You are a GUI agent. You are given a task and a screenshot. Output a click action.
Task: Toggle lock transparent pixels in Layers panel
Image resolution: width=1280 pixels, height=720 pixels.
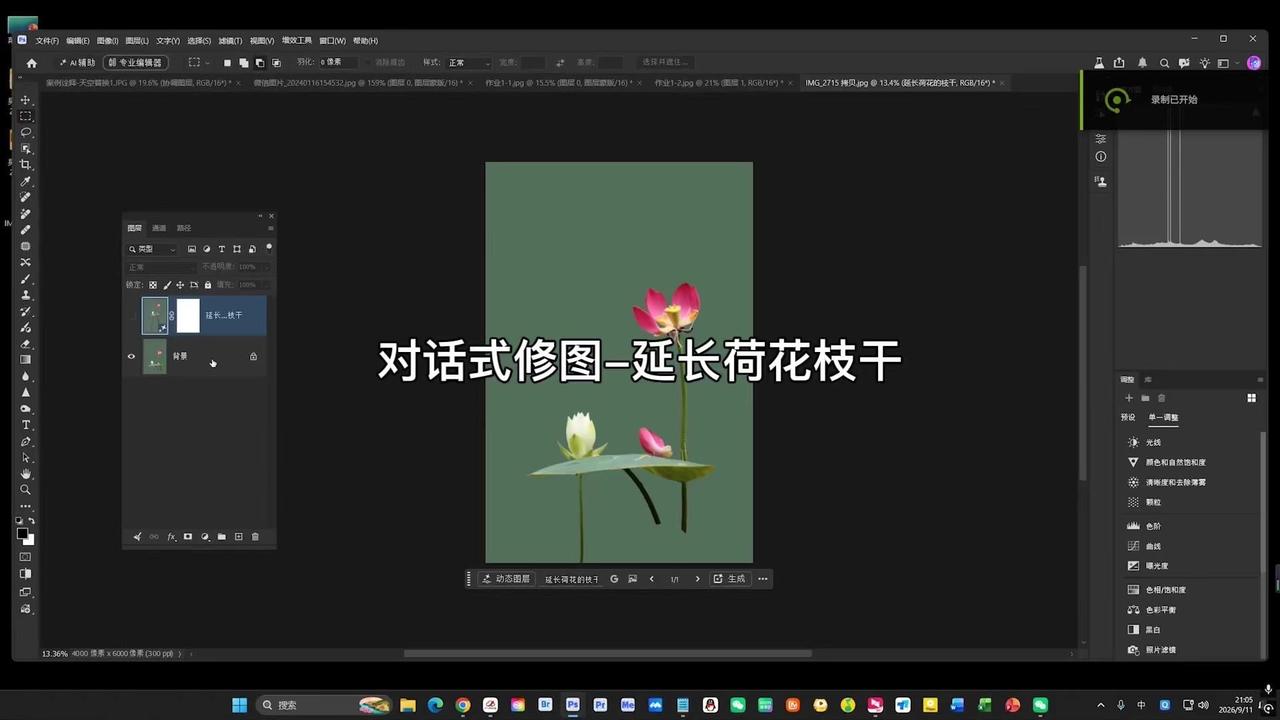(153, 285)
